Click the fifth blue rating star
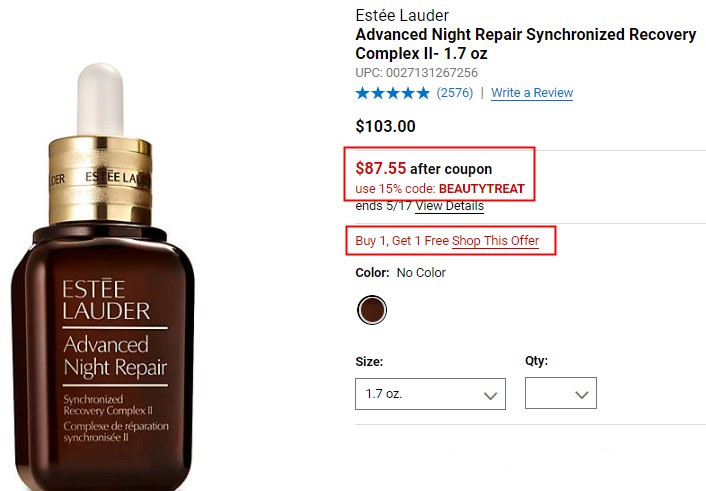This screenshot has height=491, width=706. [423, 93]
